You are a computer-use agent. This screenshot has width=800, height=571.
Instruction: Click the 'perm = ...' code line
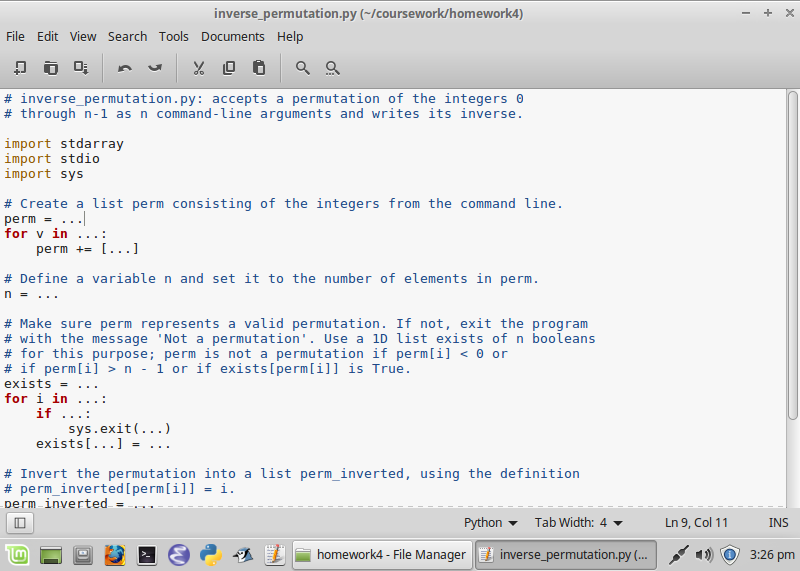pyautogui.click(x=44, y=219)
